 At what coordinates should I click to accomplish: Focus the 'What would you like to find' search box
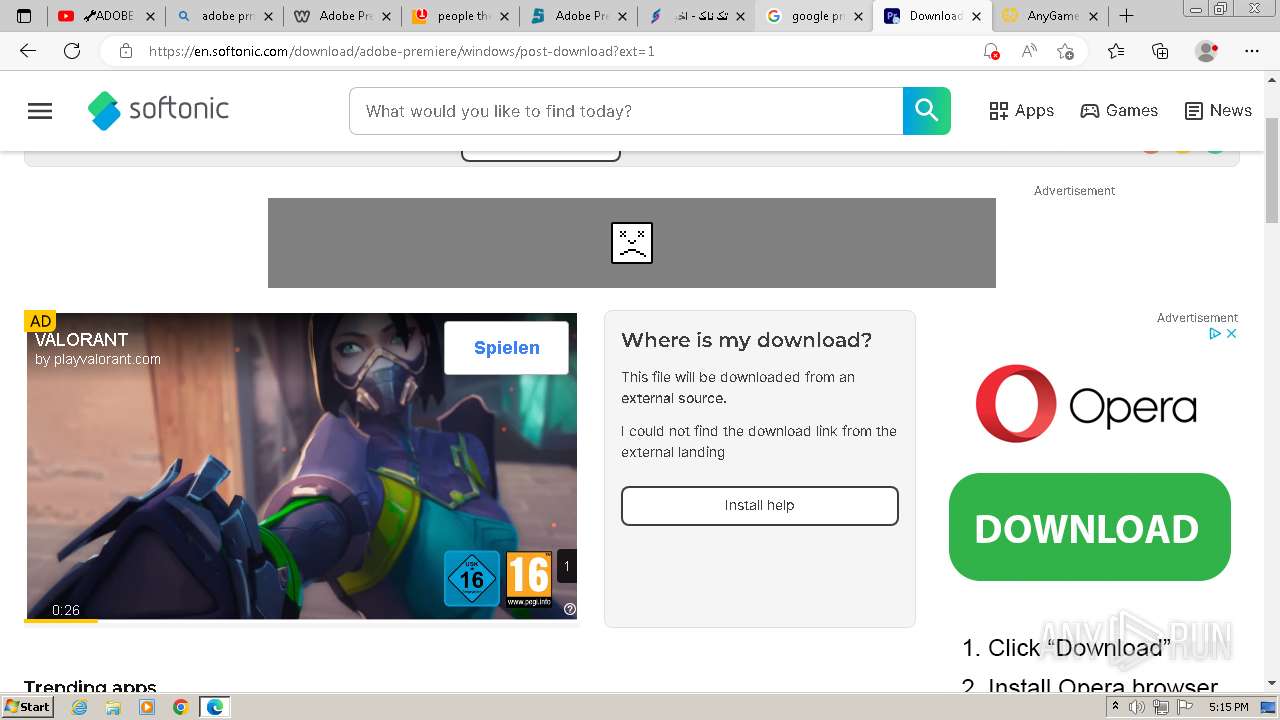coord(626,111)
